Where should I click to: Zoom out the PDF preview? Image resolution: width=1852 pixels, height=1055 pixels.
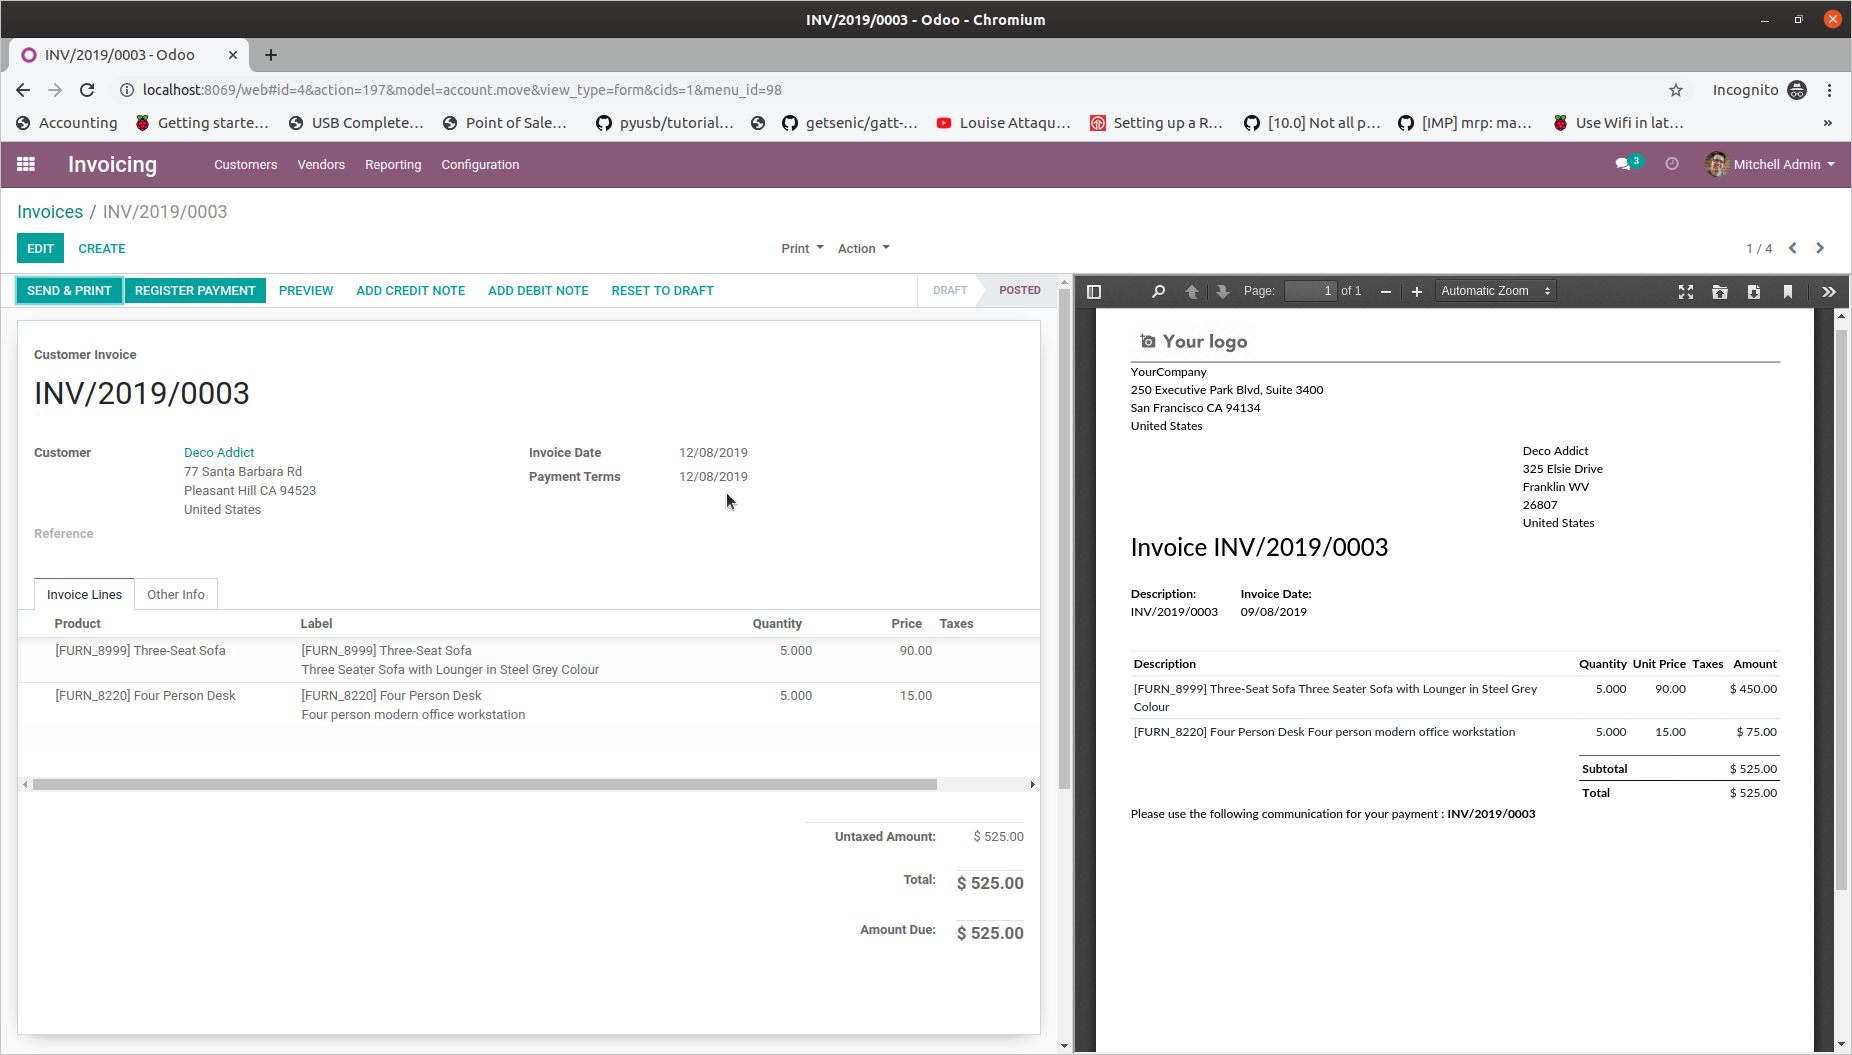pos(1386,292)
